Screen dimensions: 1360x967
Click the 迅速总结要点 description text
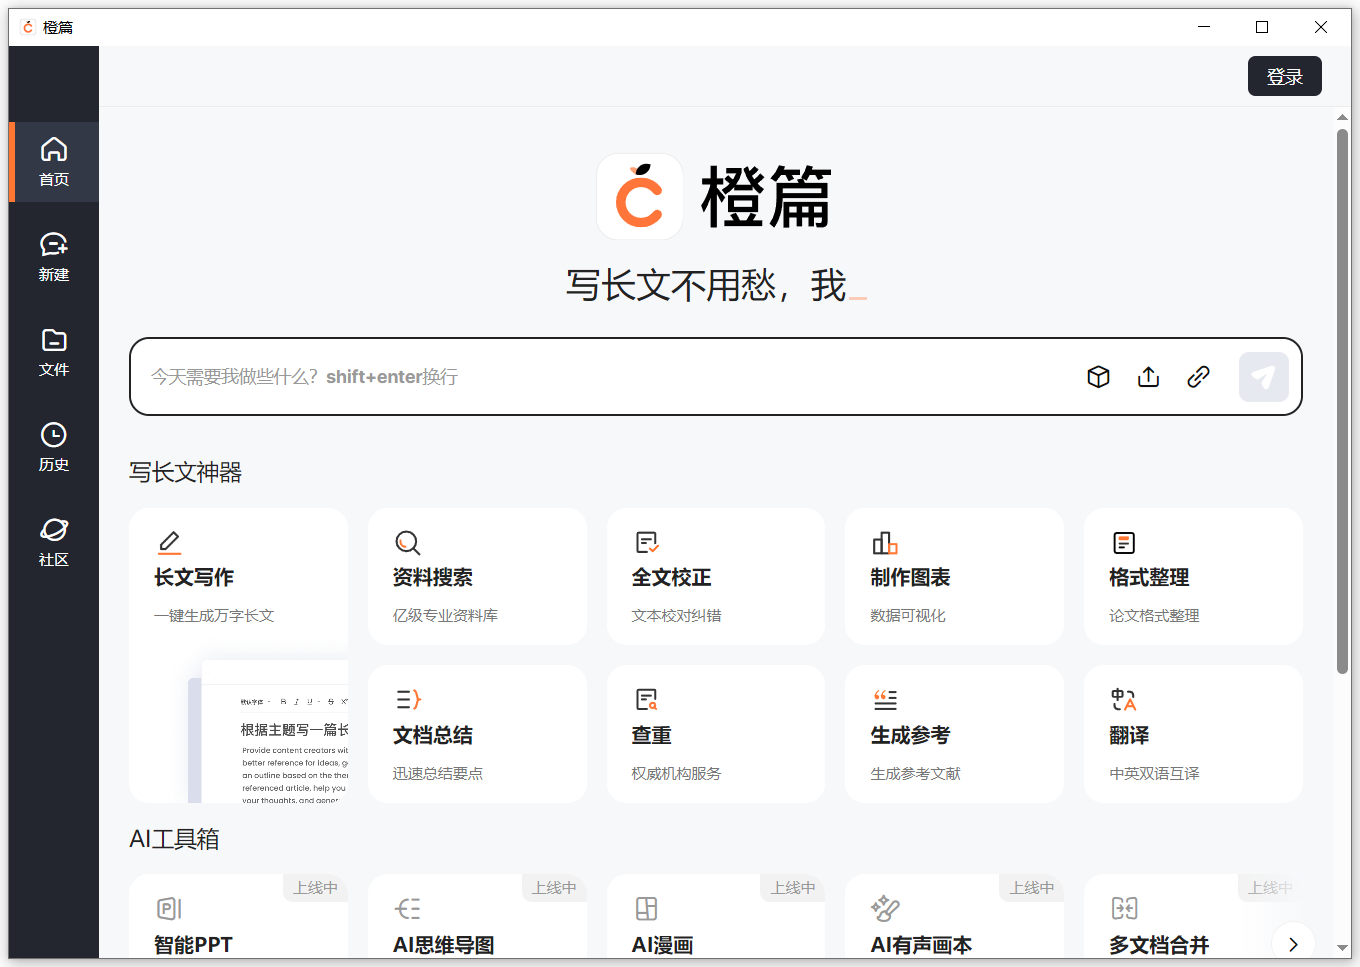438,774
